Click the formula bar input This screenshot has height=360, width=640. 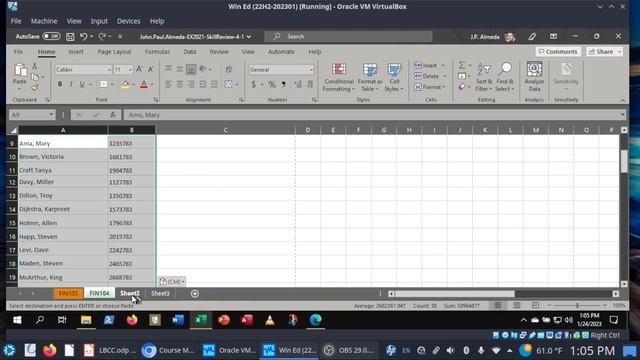click(373, 115)
